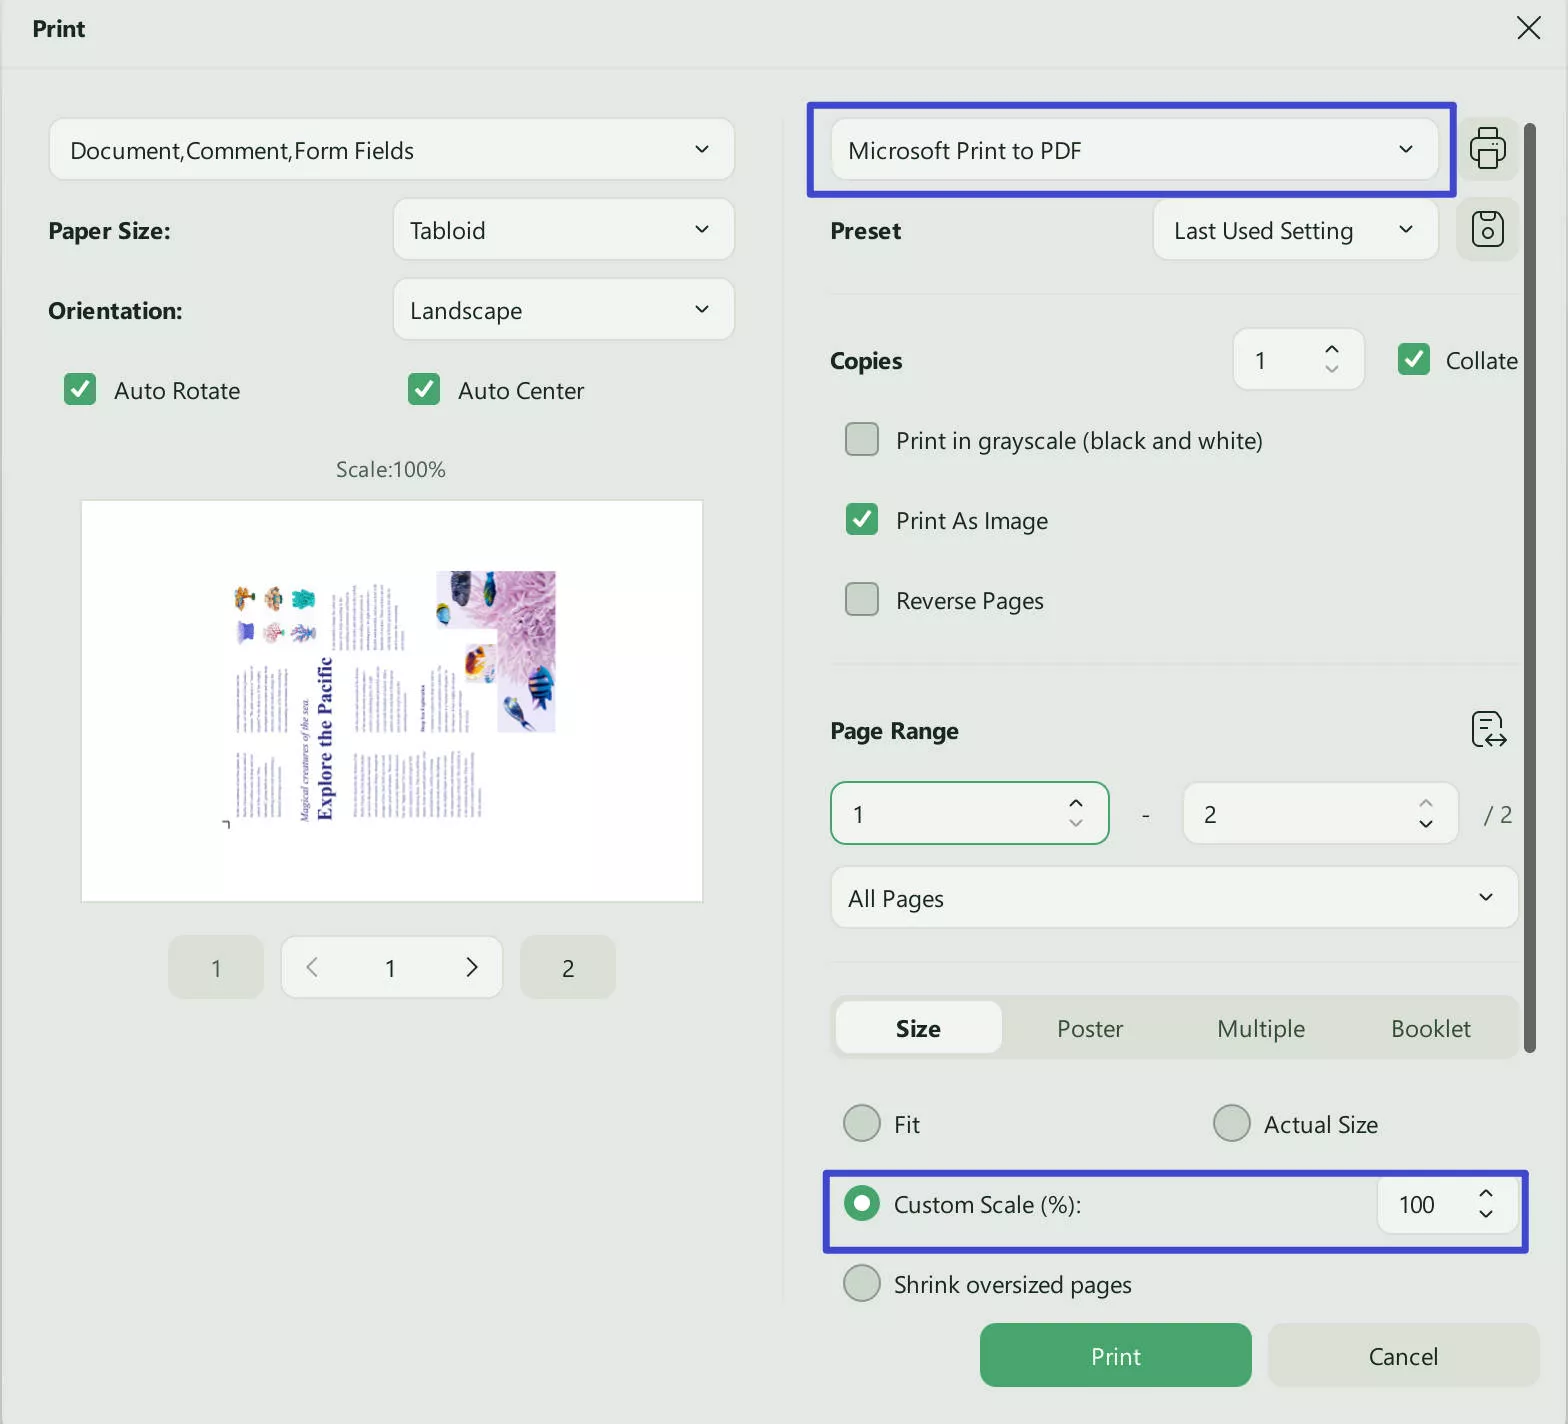Viewport: 1568px width, 1424px height.
Task: Decrease end page with down arrow
Action: tap(1426, 824)
